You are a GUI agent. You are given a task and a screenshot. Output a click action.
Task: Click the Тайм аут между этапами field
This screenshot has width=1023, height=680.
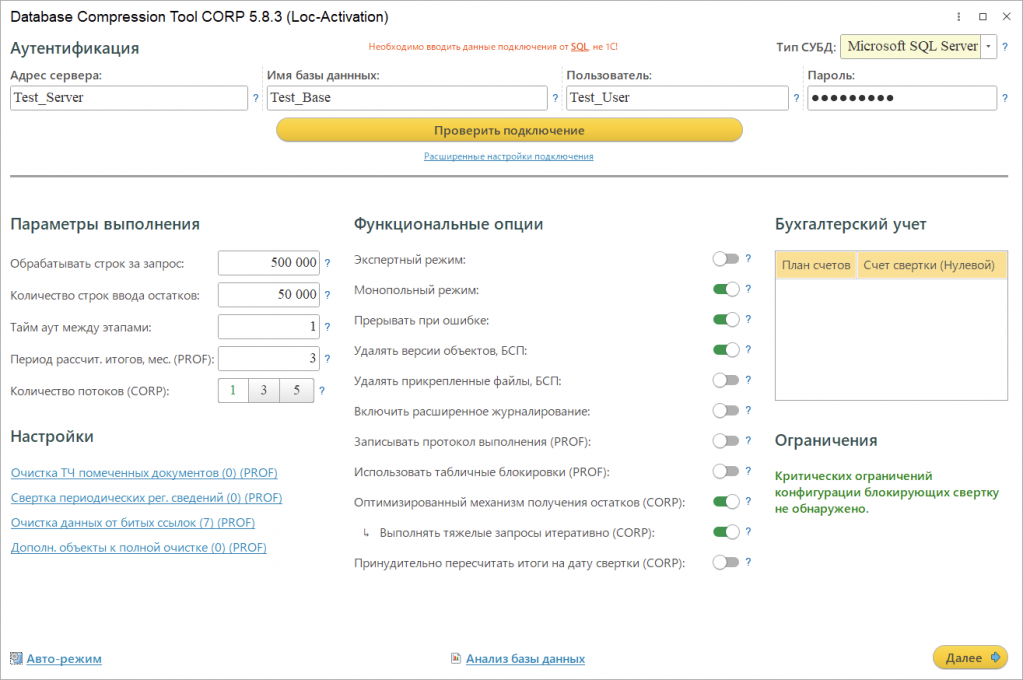tap(269, 326)
